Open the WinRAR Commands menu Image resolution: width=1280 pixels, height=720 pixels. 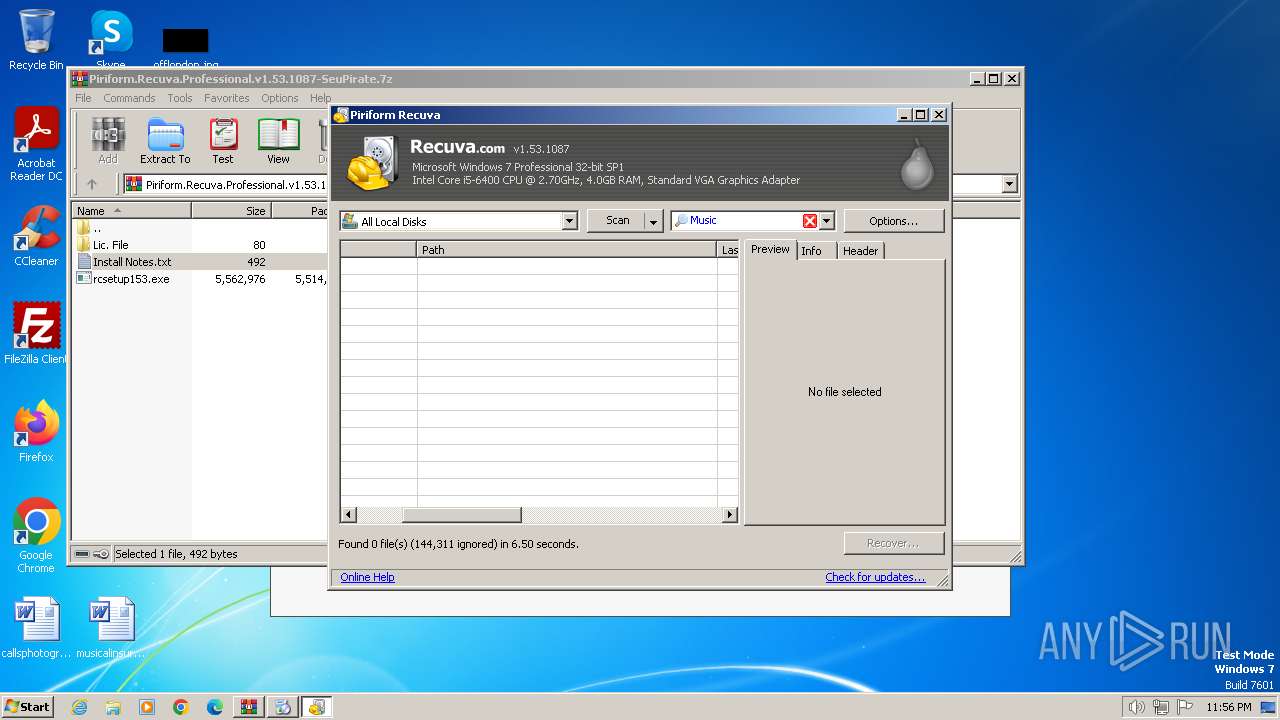pos(129,98)
